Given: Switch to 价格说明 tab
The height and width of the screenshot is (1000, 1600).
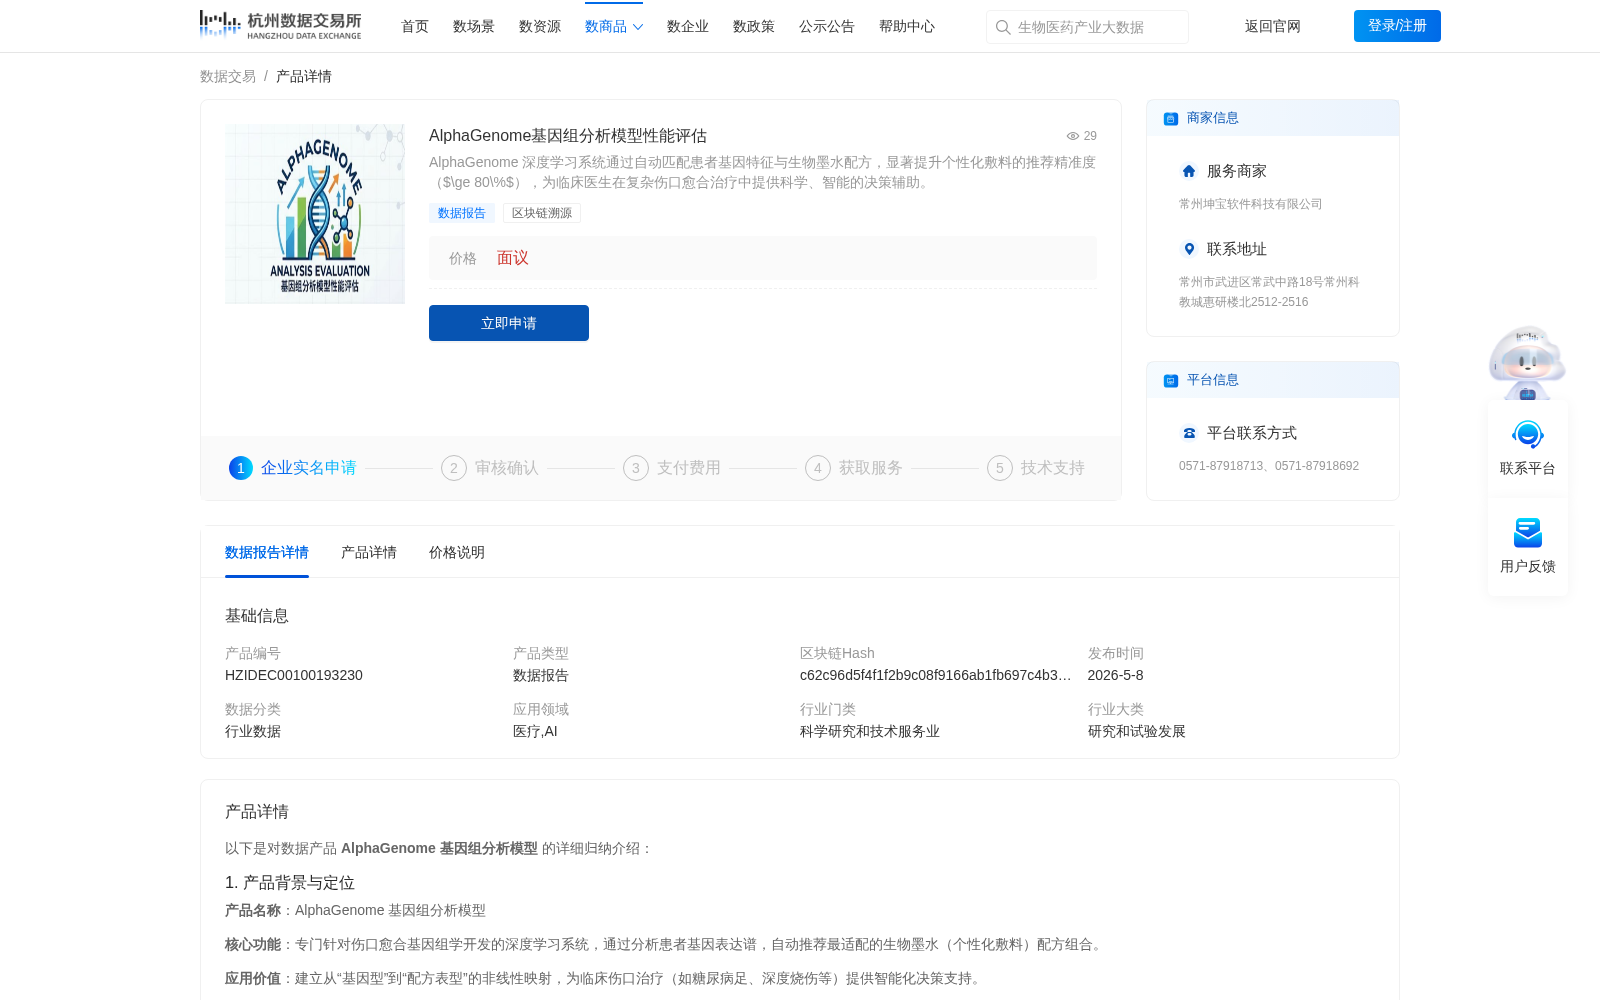Looking at the screenshot, I should [457, 552].
